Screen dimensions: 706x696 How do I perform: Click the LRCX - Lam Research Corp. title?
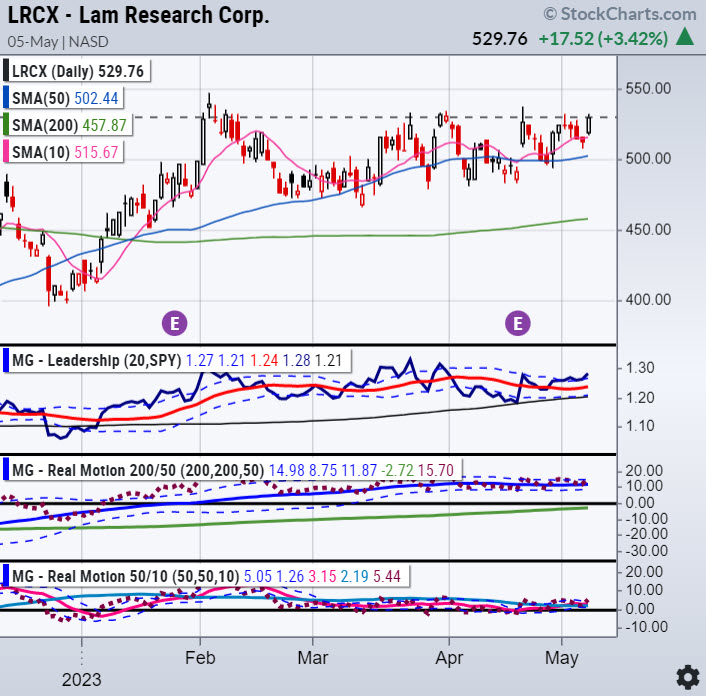tap(135, 17)
